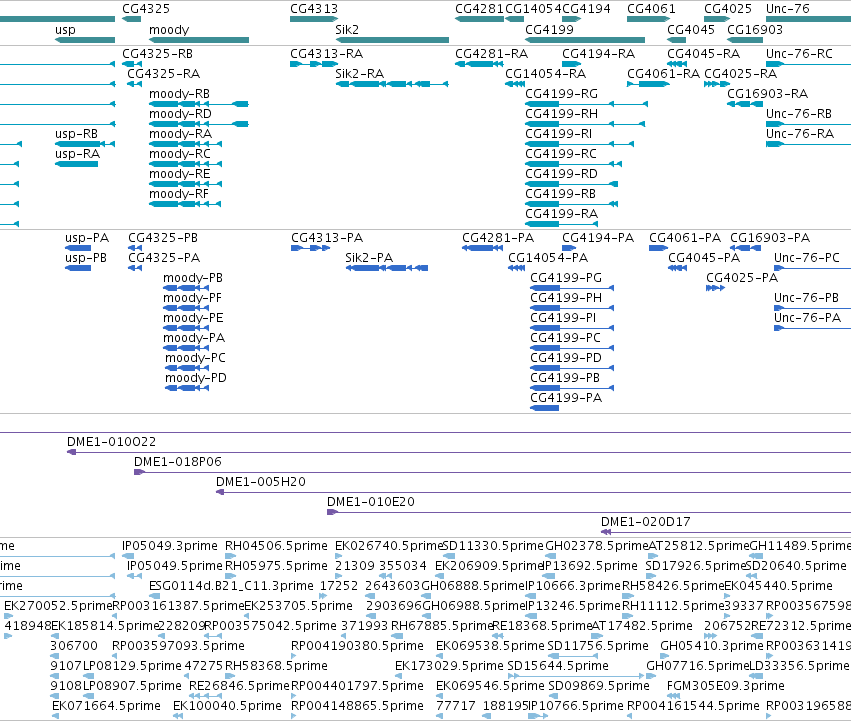
Task: Select the CG4045 gene label
Action: tap(691, 30)
